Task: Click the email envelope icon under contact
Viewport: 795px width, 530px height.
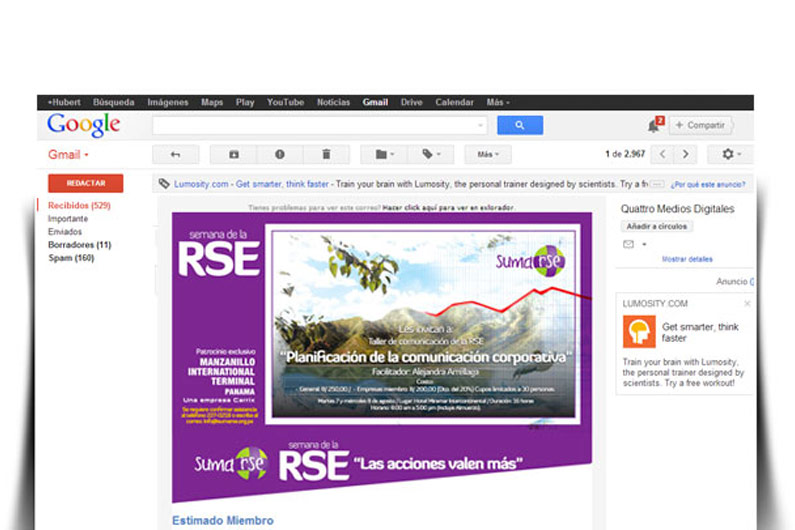Action: (628, 244)
